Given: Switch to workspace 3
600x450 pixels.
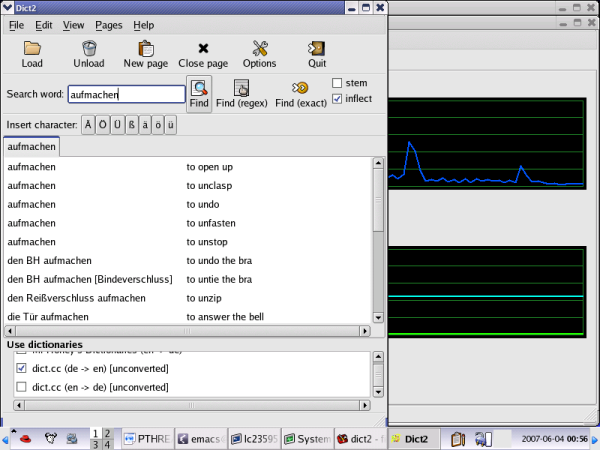Looking at the screenshot, I should [96, 445].
